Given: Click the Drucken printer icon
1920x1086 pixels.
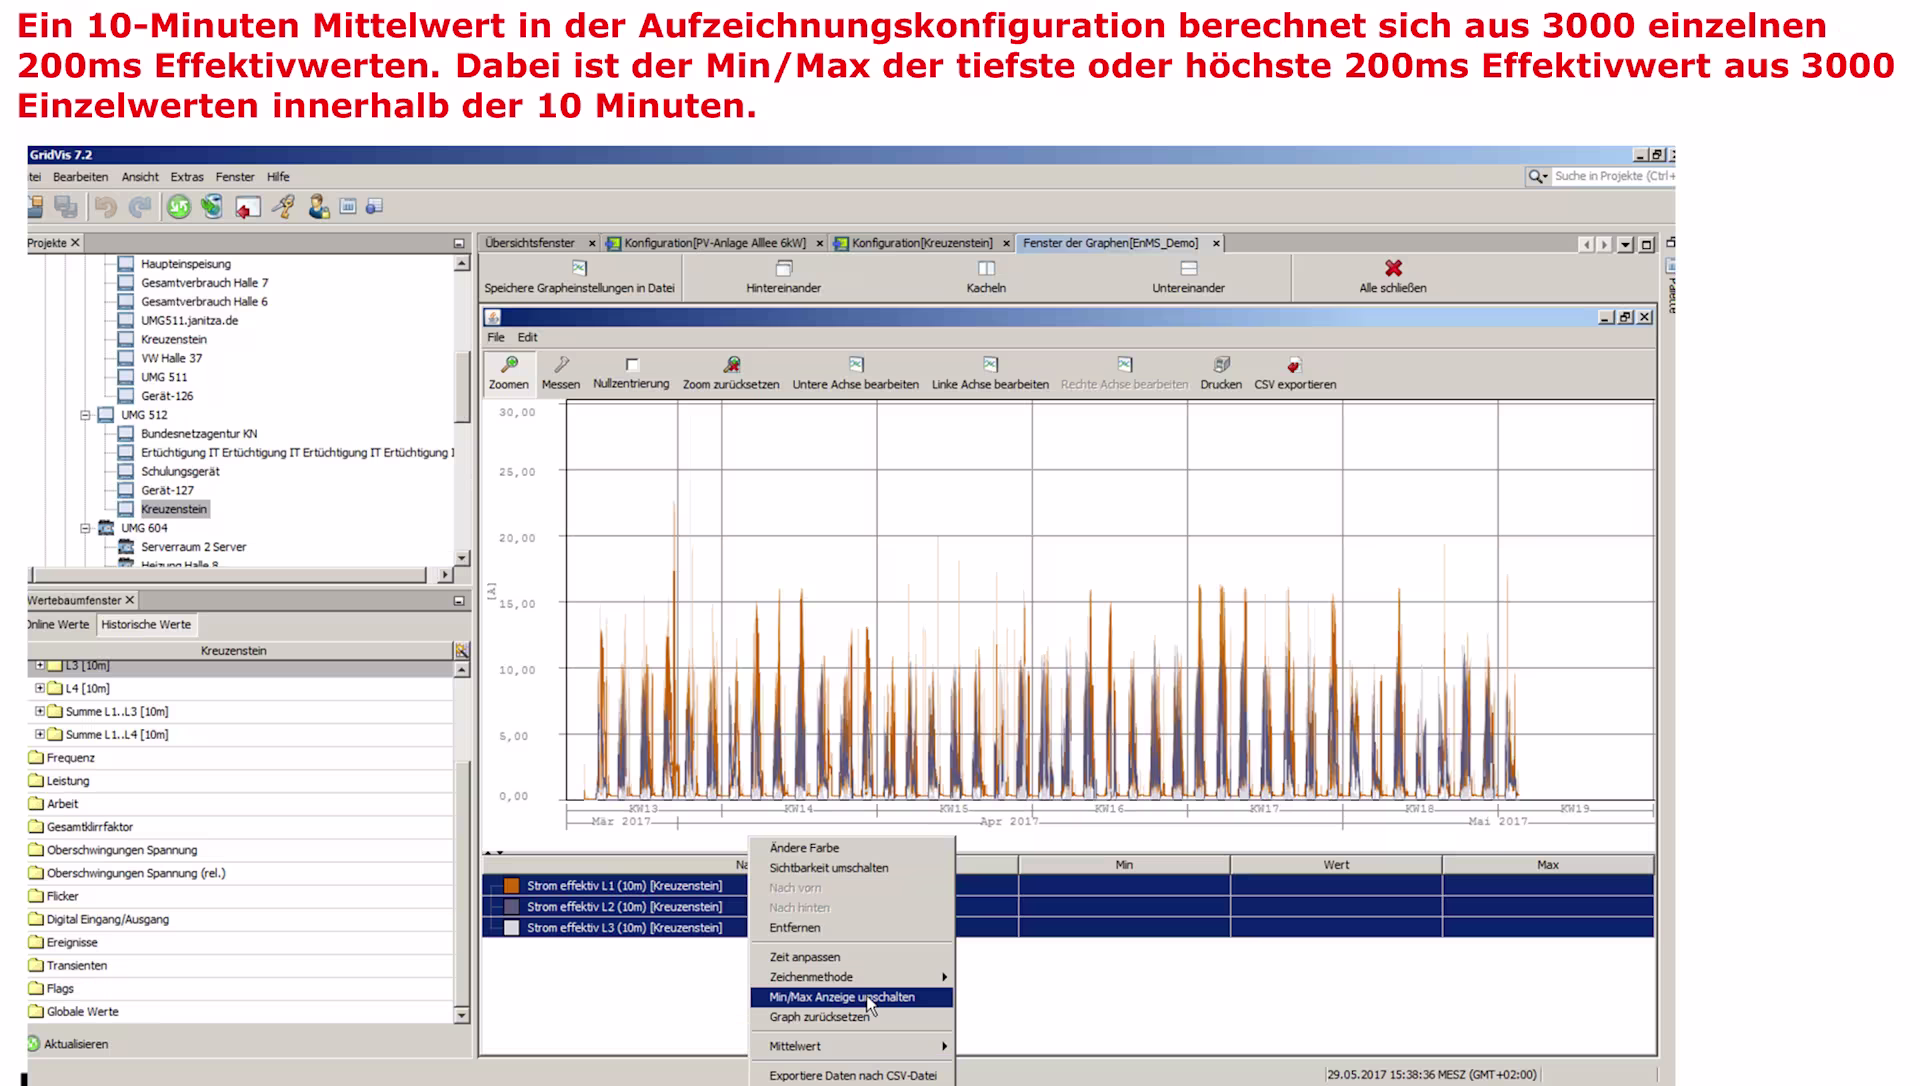Looking at the screenshot, I should click(x=1221, y=366).
